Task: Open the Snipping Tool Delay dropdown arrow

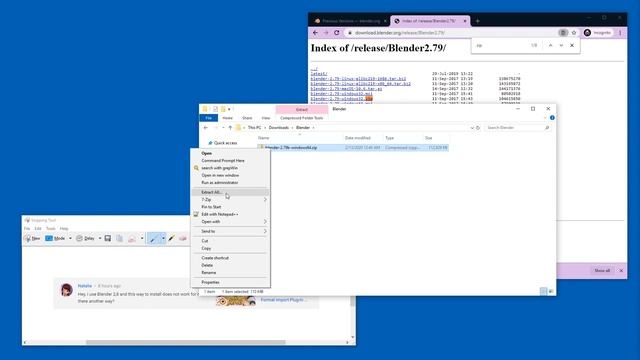Action: (x=100, y=238)
